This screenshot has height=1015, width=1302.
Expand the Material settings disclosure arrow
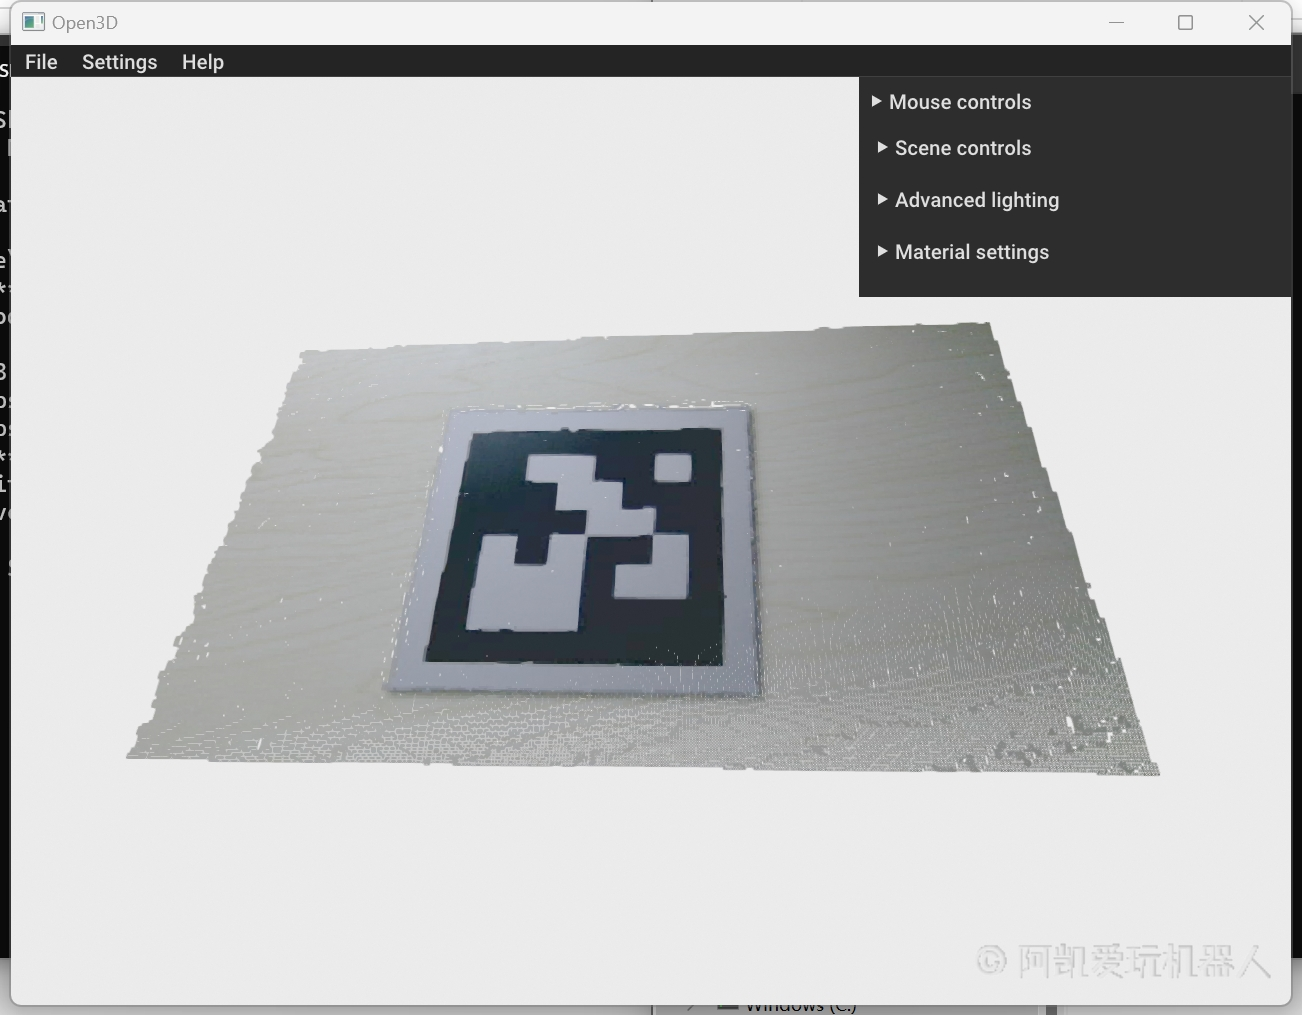(x=882, y=251)
